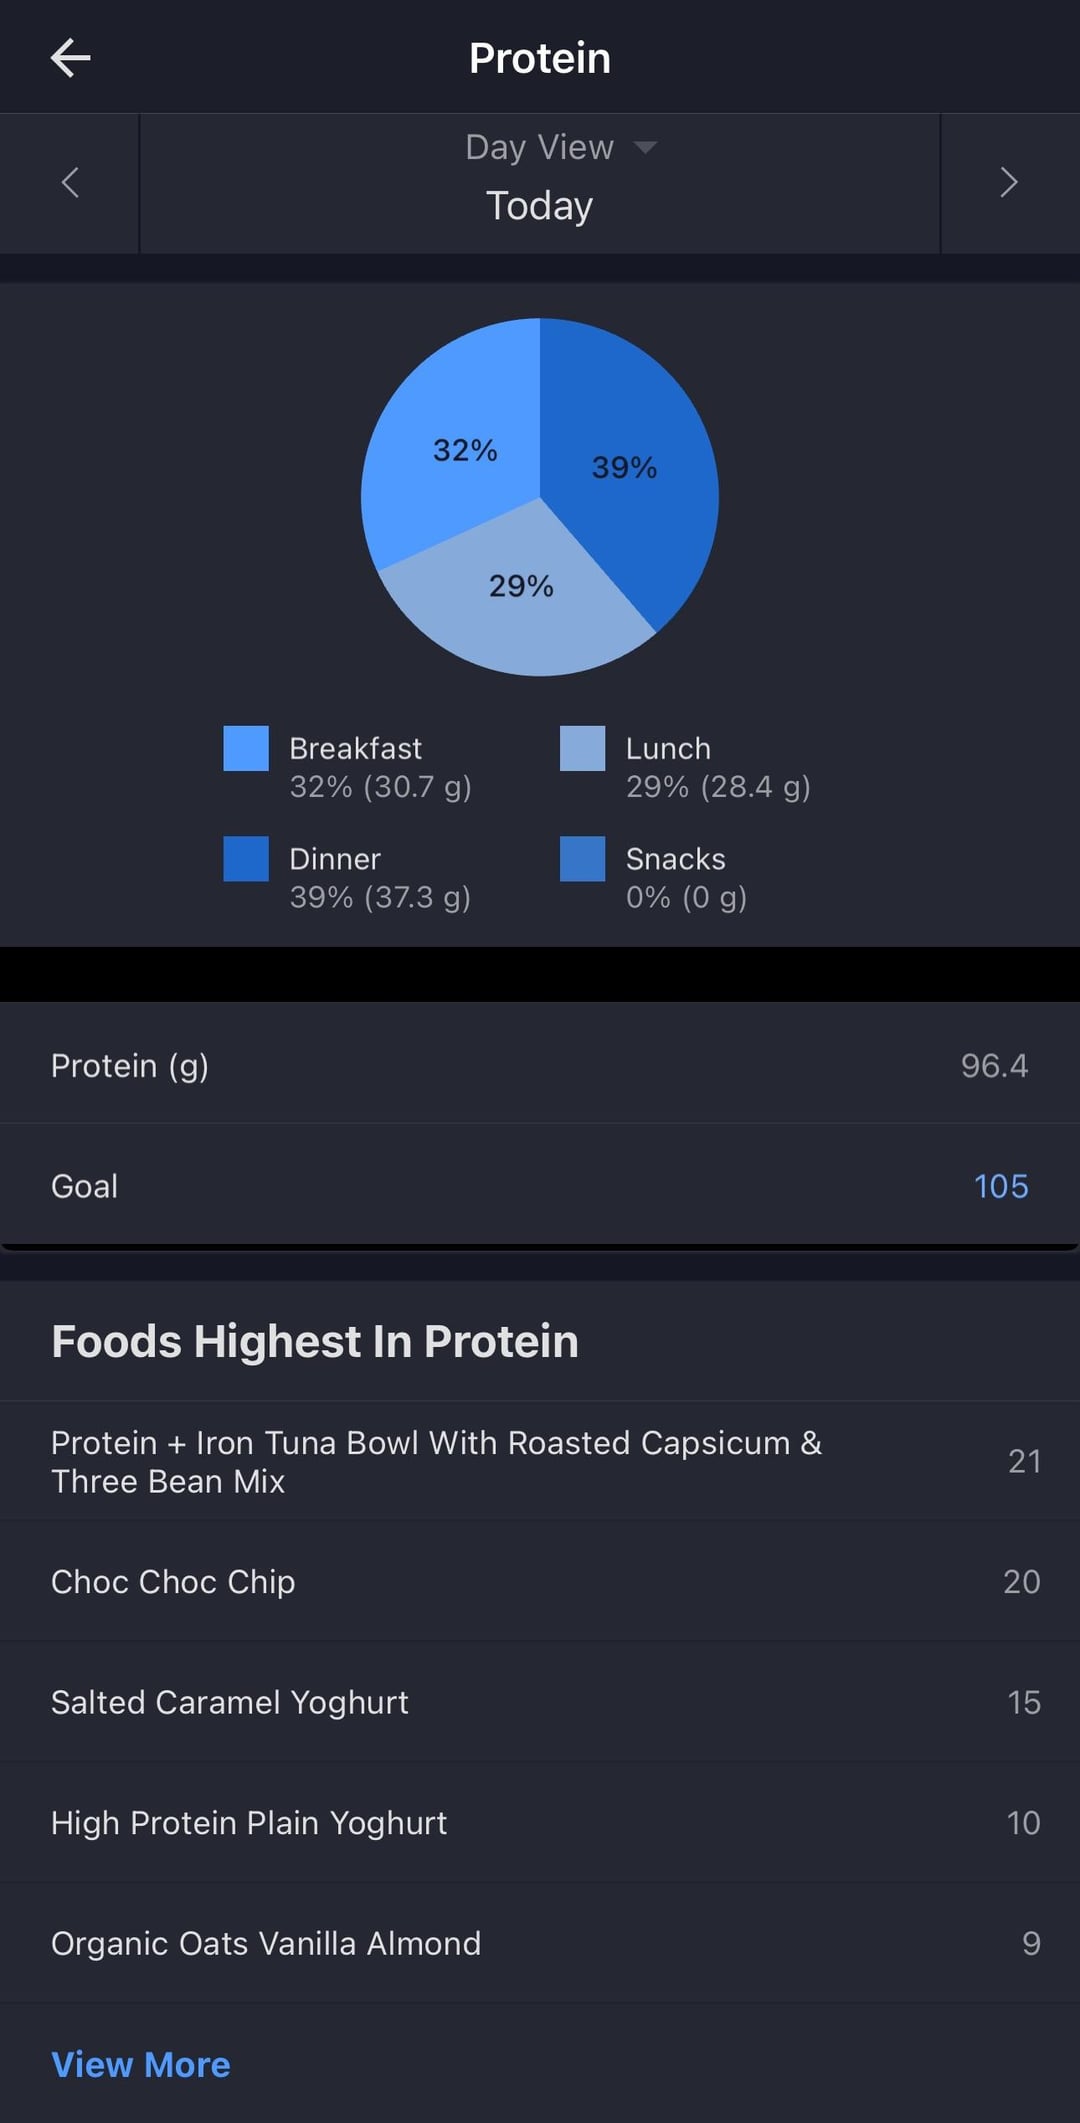Screen dimensions: 1080x2123
Task: Go to next day with right chevron
Action: click(x=1009, y=183)
